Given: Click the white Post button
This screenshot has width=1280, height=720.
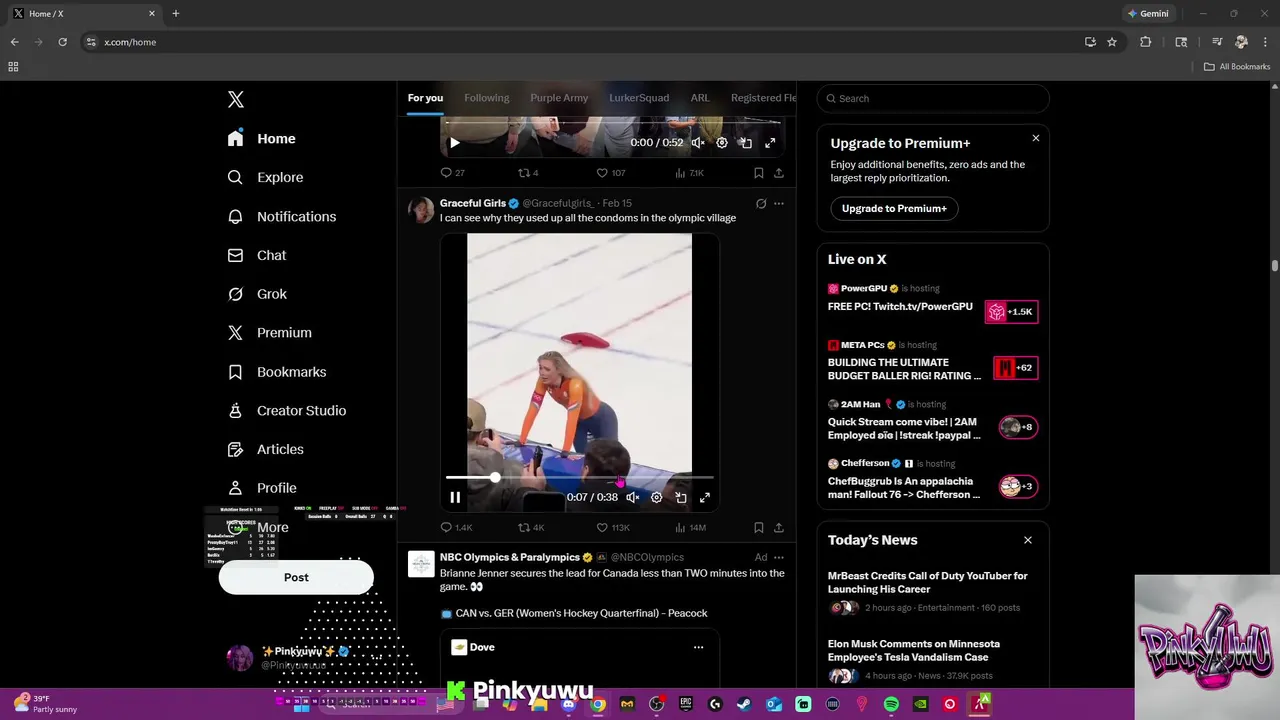Looking at the screenshot, I should pos(296,577).
